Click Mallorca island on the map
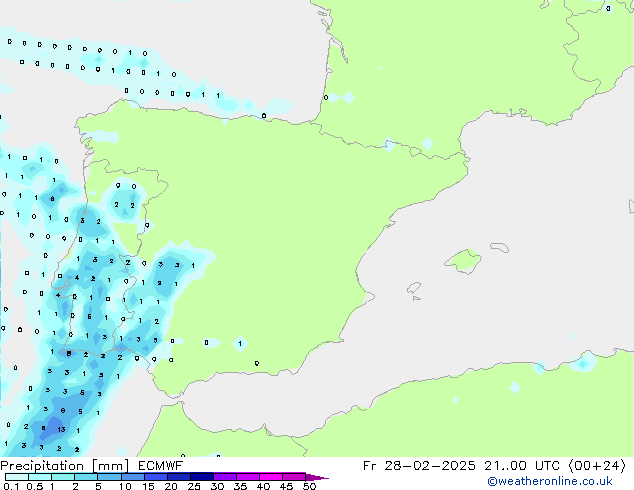The width and height of the screenshot is (634, 490). pyautogui.click(x=463, y=262)
